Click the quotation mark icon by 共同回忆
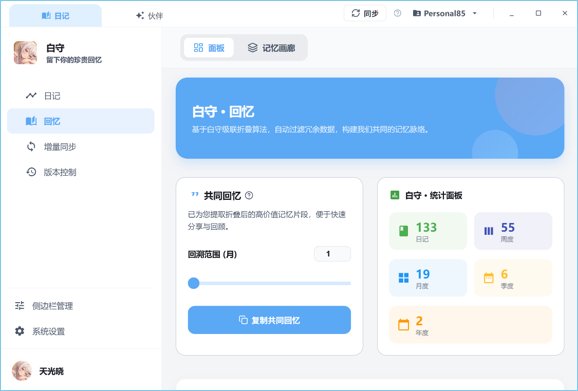Image resolution: width=578 pixels, height=391 pixels. (x=195, y=195)
